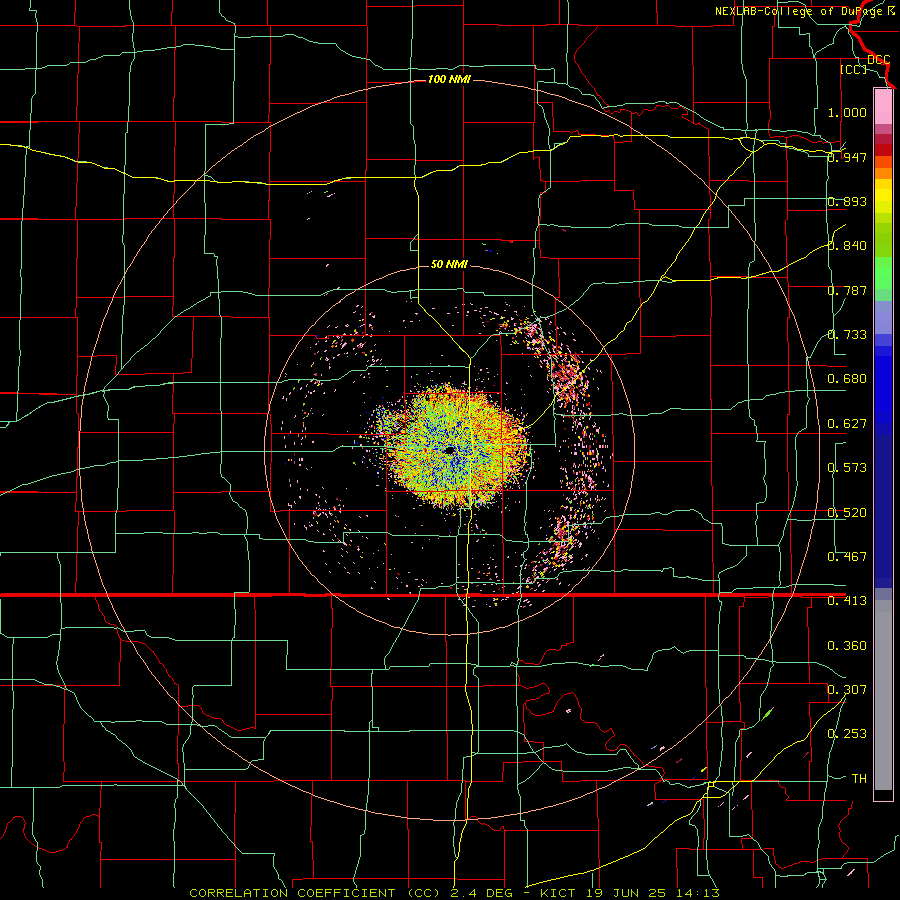Click the 0.733 color scale value
This screenshot has height=900, width=900.
point(847,335)
